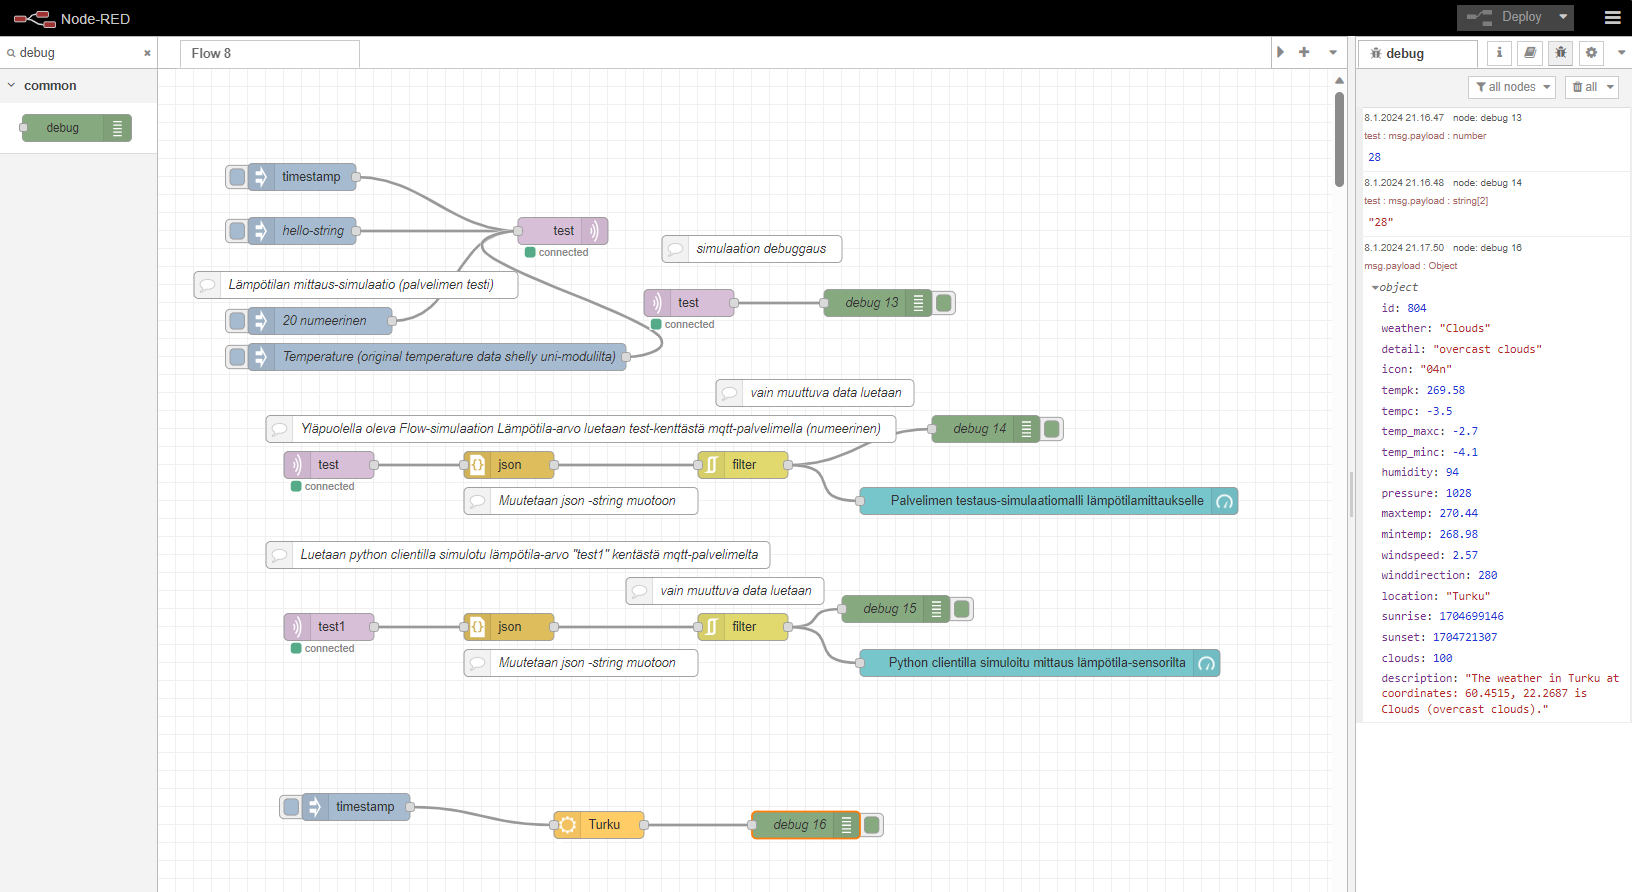This screenshot has width=1632, height=892.
Task: Pick the debug node from palette
Action: pyautogui.click(x=77, y=128)
